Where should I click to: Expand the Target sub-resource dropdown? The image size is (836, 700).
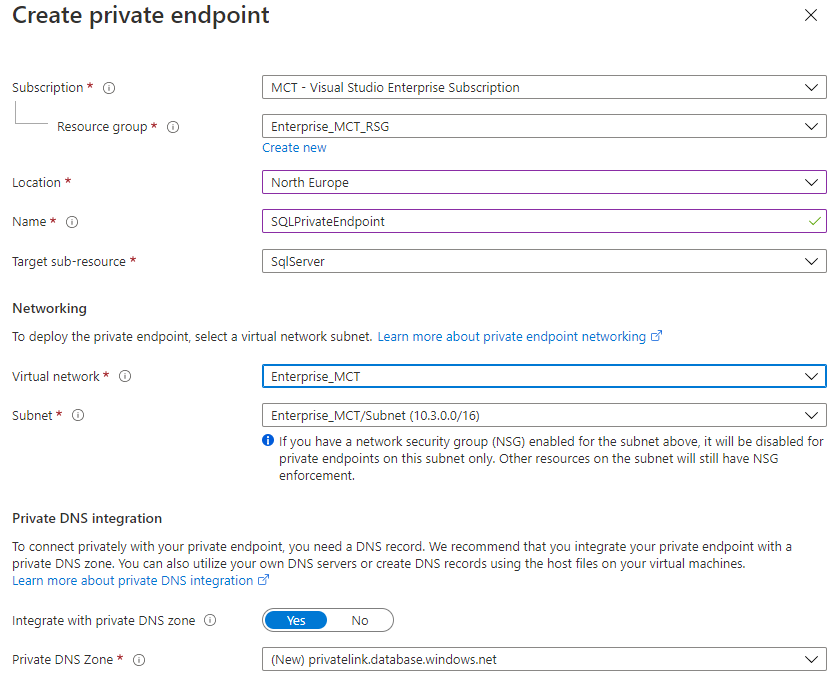543,261
